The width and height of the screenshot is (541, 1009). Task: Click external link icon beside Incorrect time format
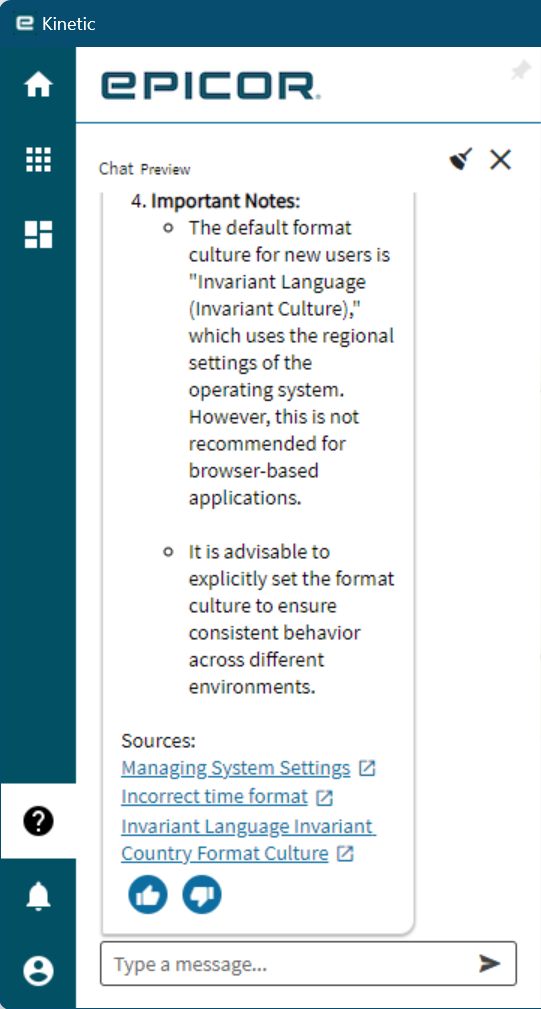(x=324, y=798)
